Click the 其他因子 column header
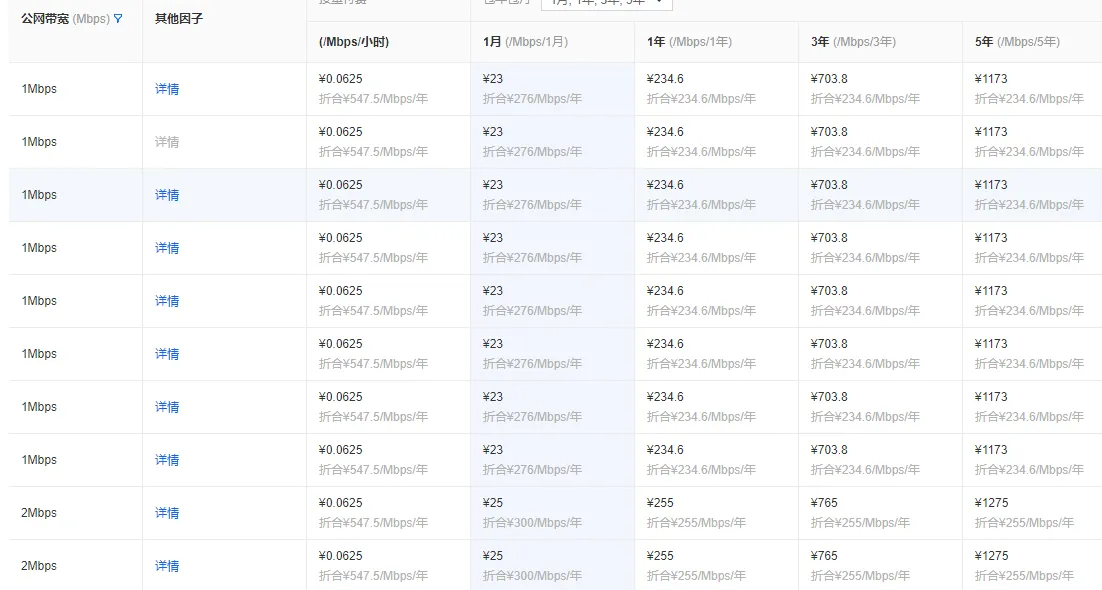The height and width of the screenshot is (590, 1102). coord(179,19)
